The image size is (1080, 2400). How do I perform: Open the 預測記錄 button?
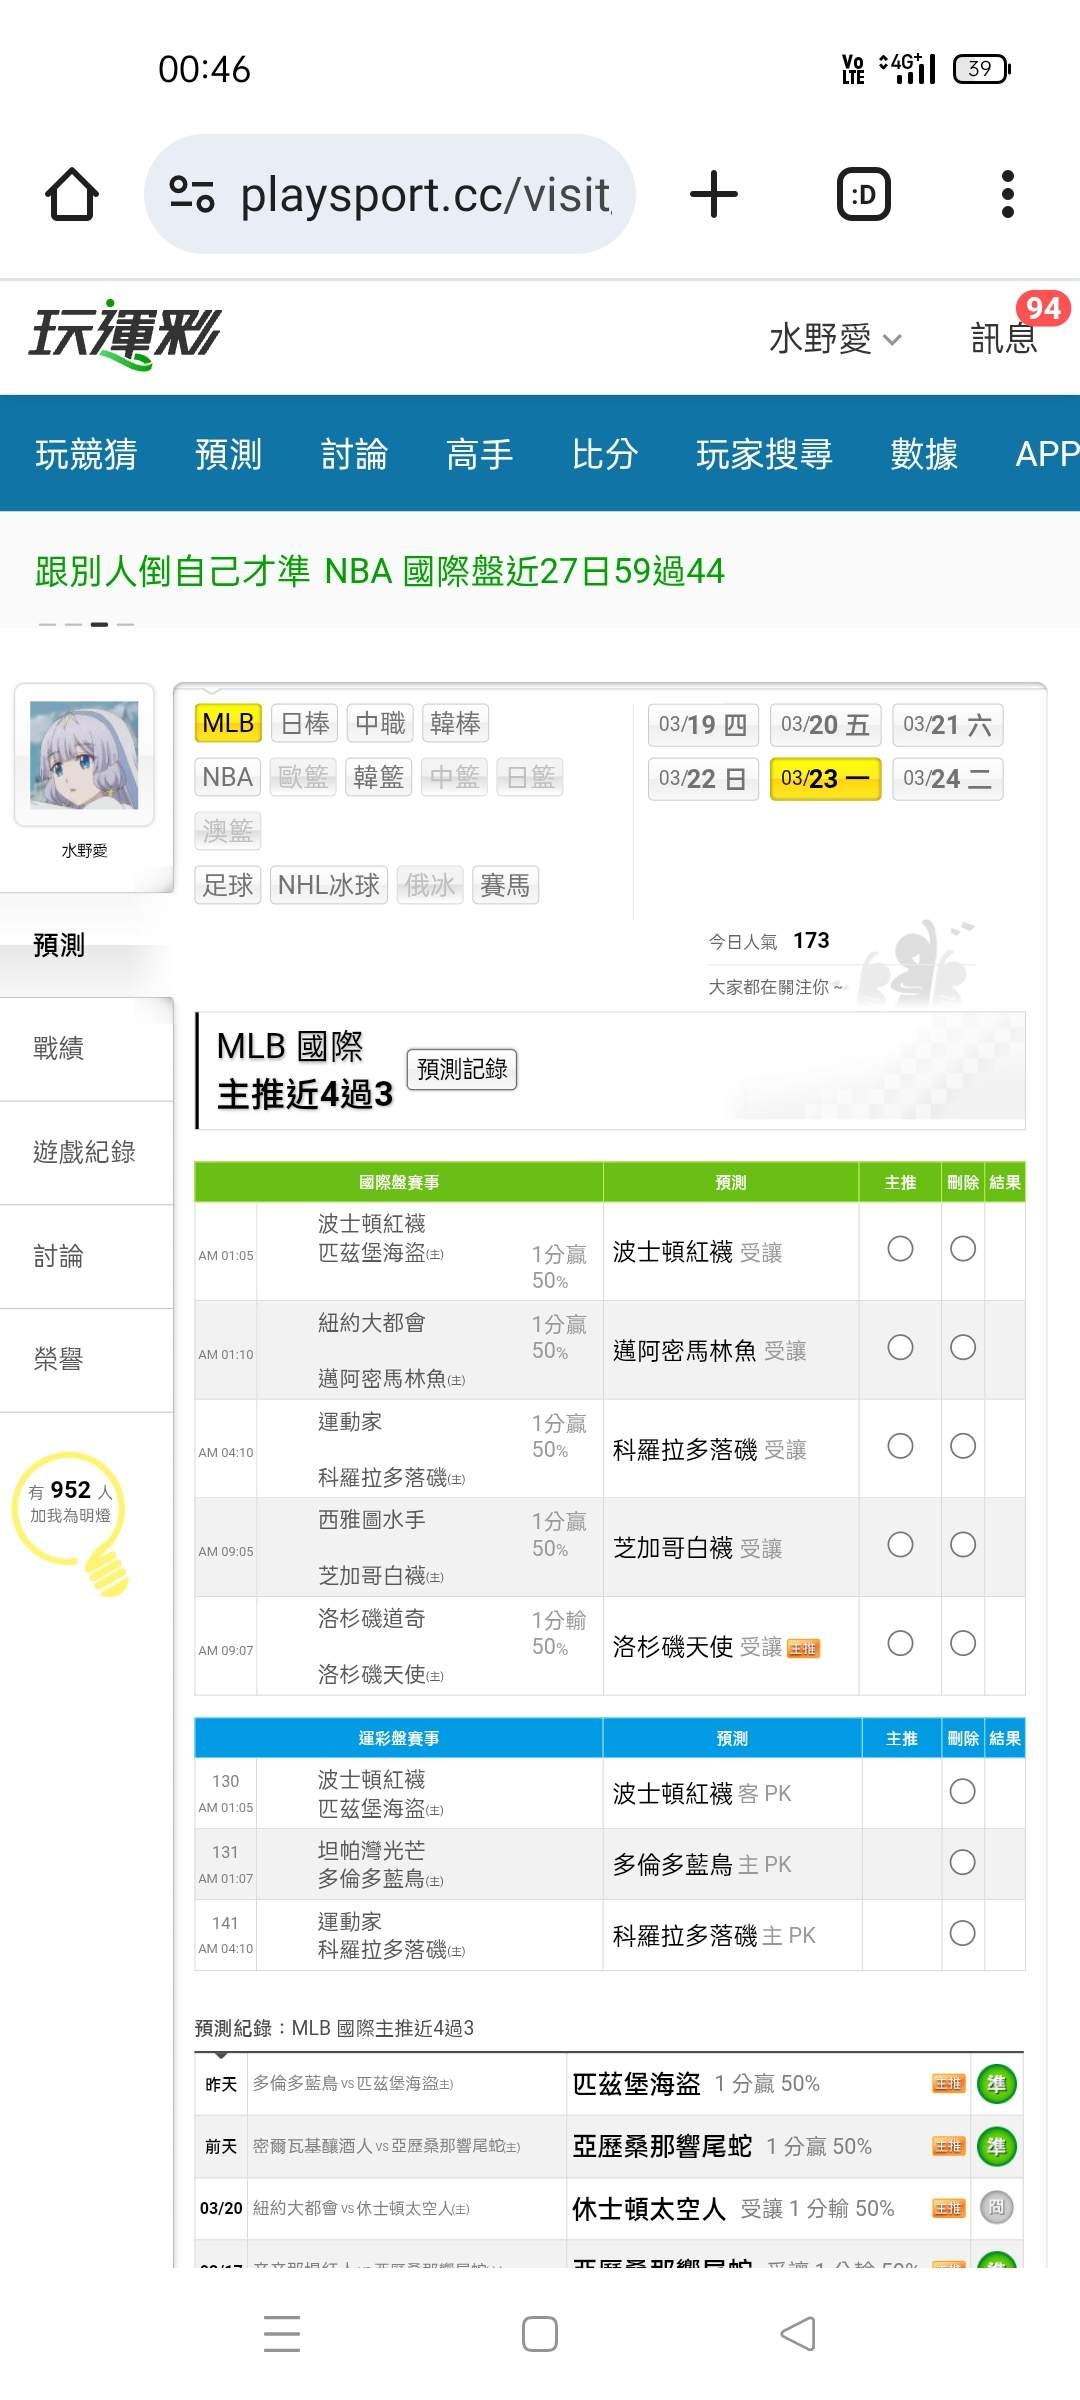click(461, 1069)
